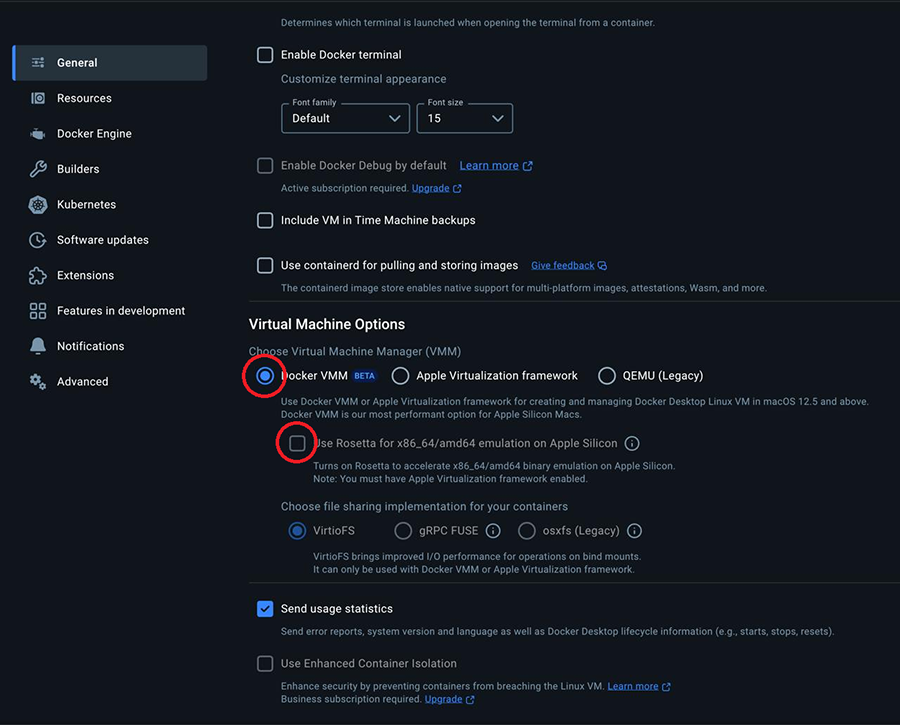Click Learn more next to Docker Debug
Screen dimensions: 900x725
(x=489, y=166)
